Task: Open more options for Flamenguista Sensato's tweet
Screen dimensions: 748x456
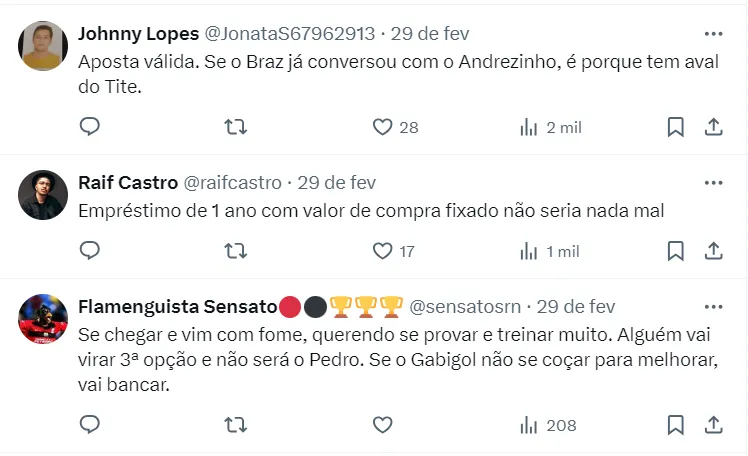Action: click(x=713, y=306)
